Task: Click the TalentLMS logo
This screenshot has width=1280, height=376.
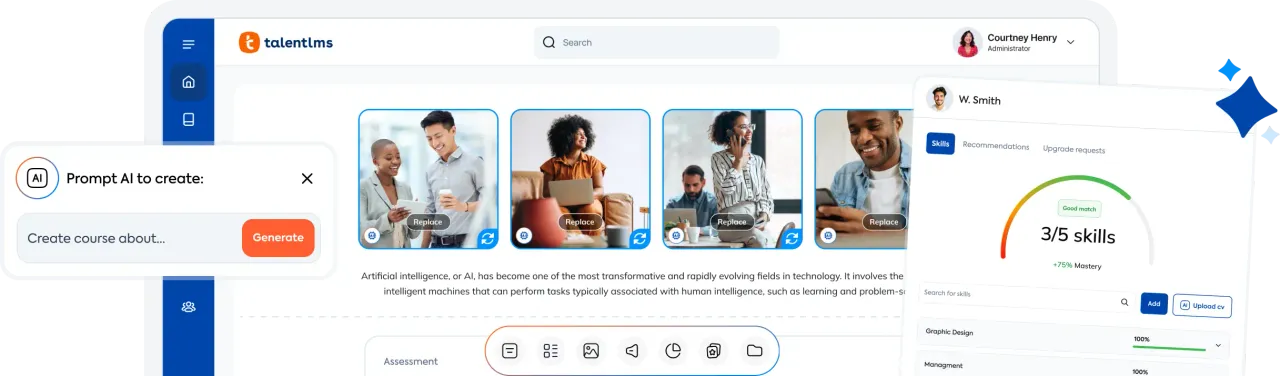Action: 286,42
